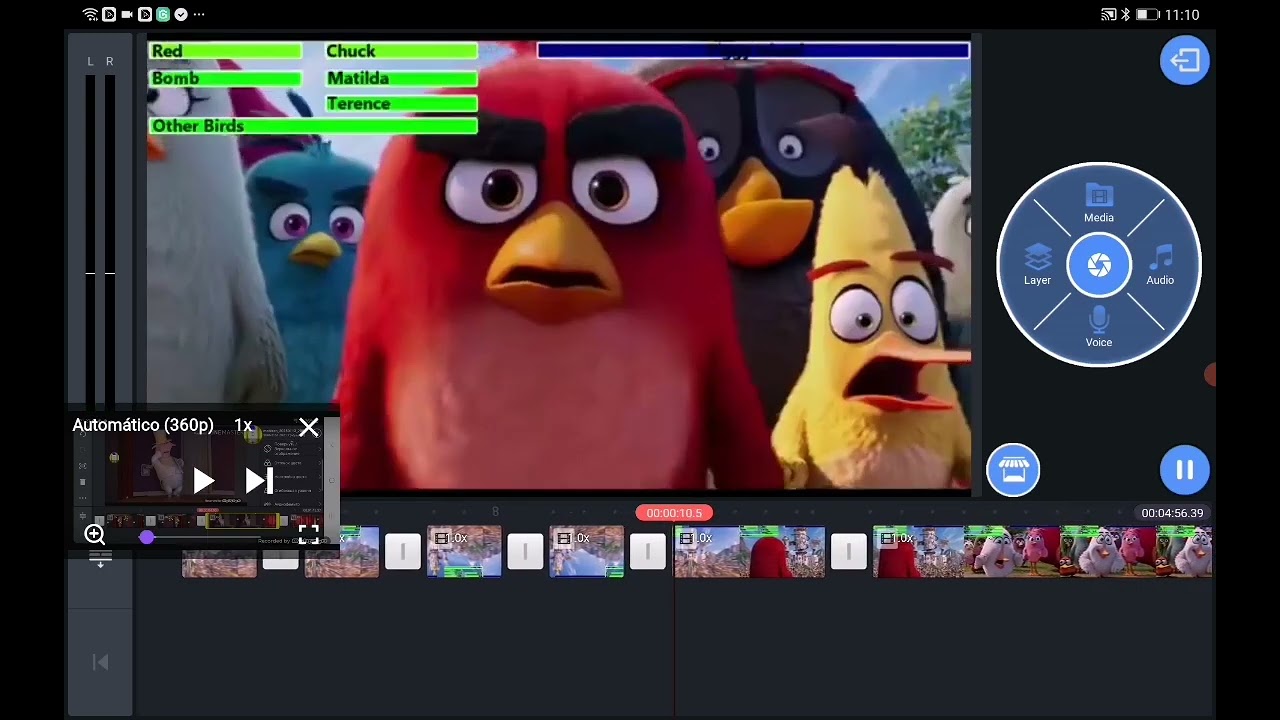Open the status bar more notifications dots
The image size is (1280, 720).
[x=199, y=15]
